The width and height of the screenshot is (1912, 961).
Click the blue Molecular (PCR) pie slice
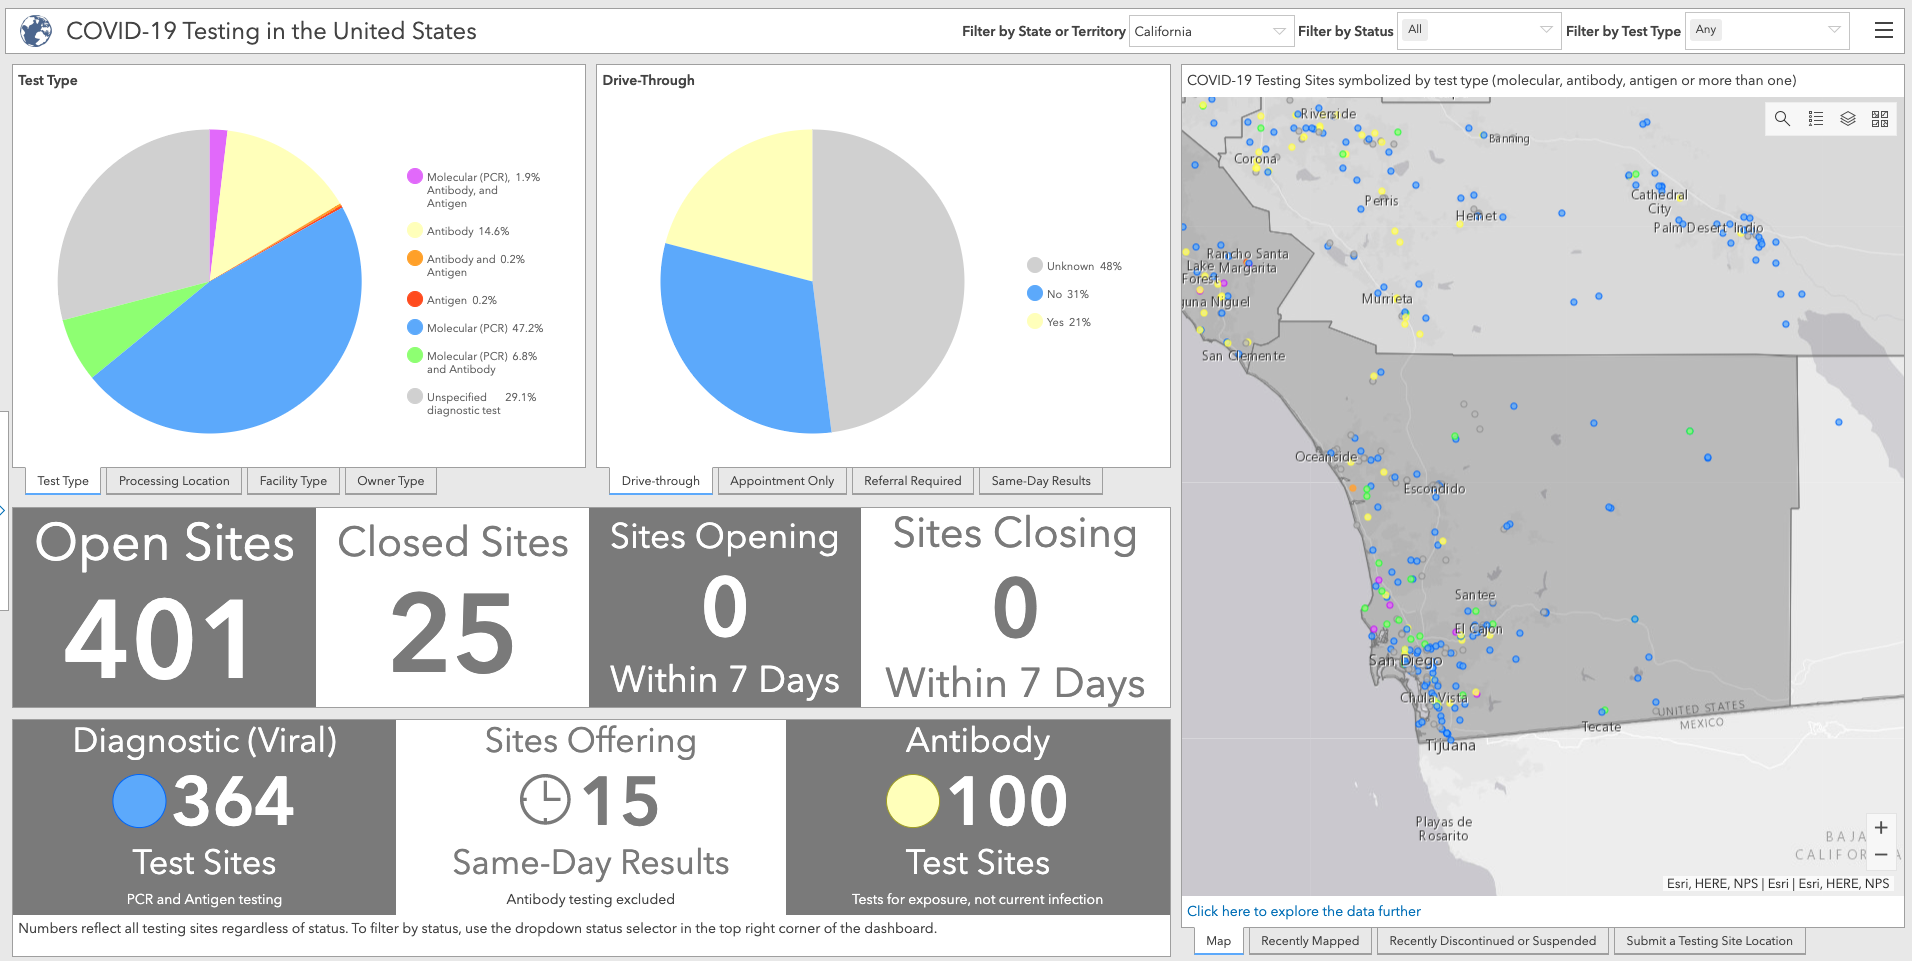click(x=250, y=350)
